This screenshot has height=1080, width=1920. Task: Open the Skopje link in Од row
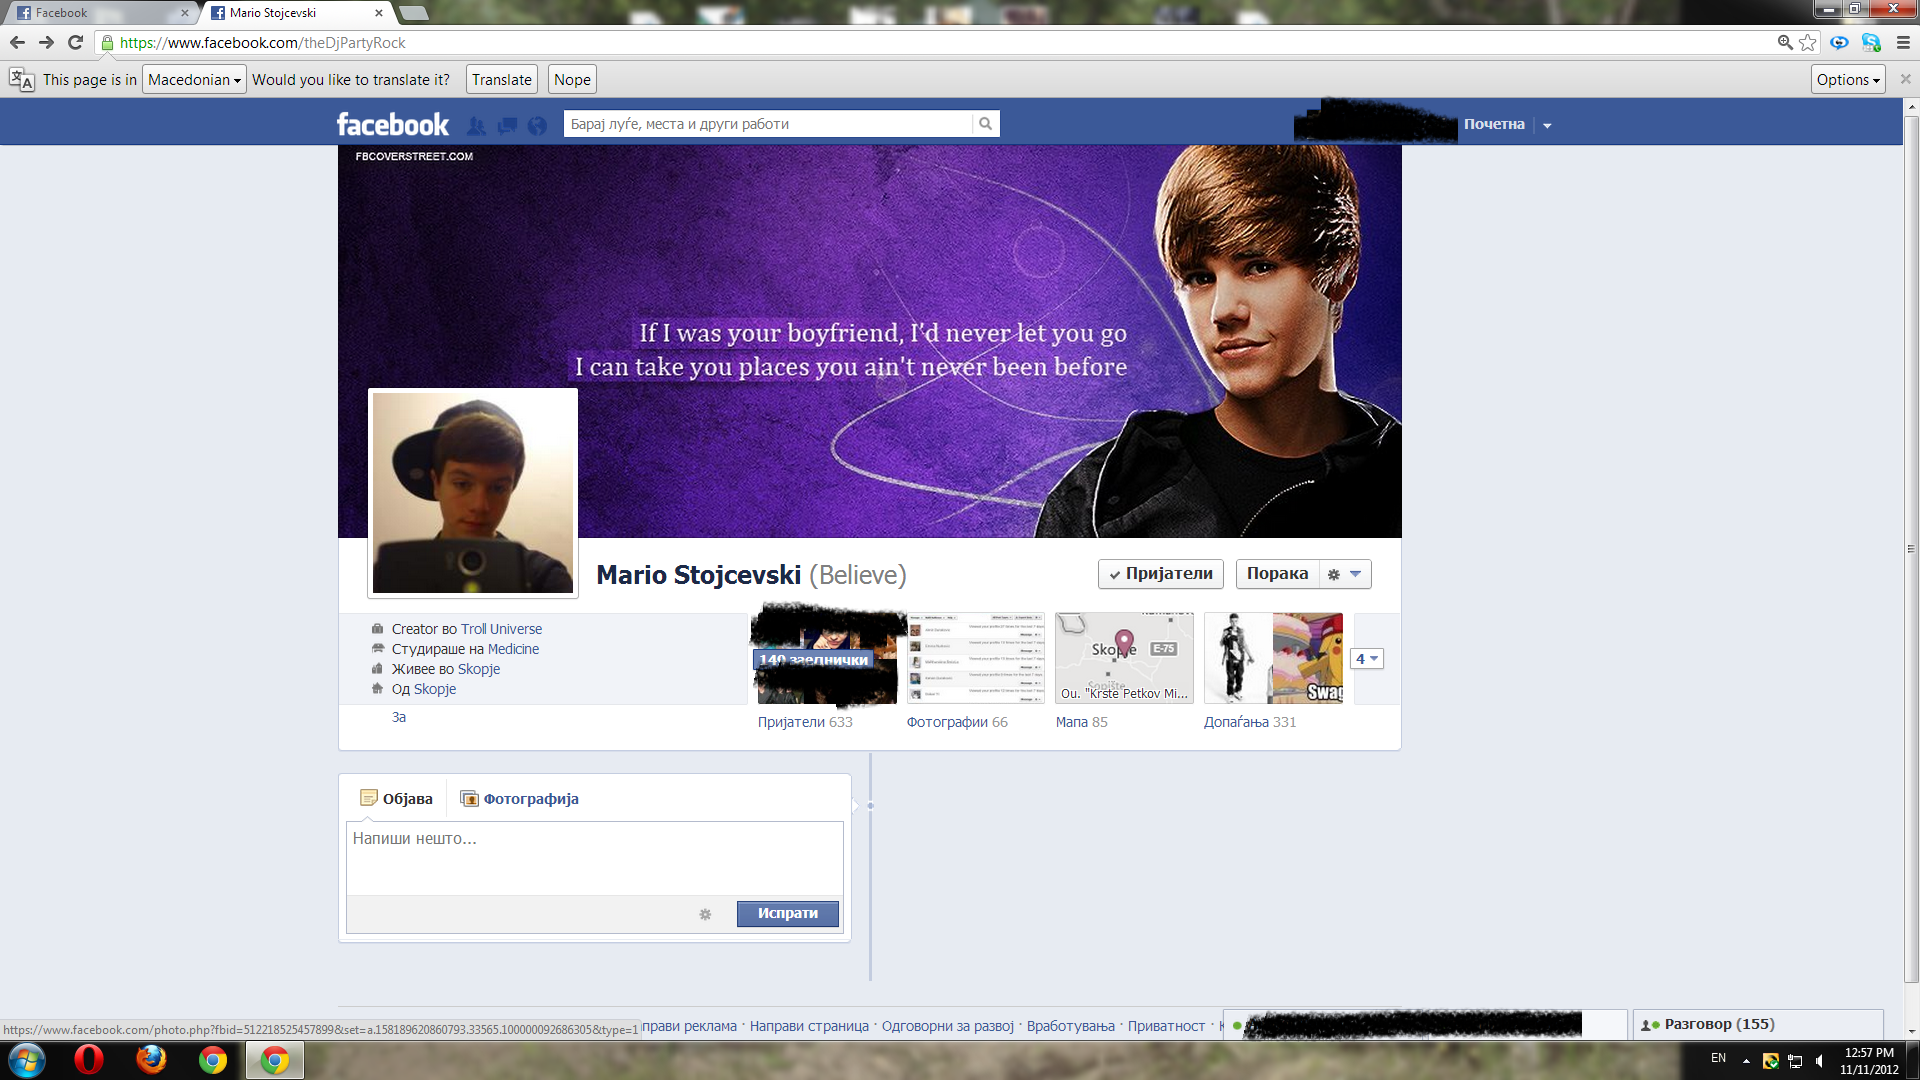coord(435,689)
